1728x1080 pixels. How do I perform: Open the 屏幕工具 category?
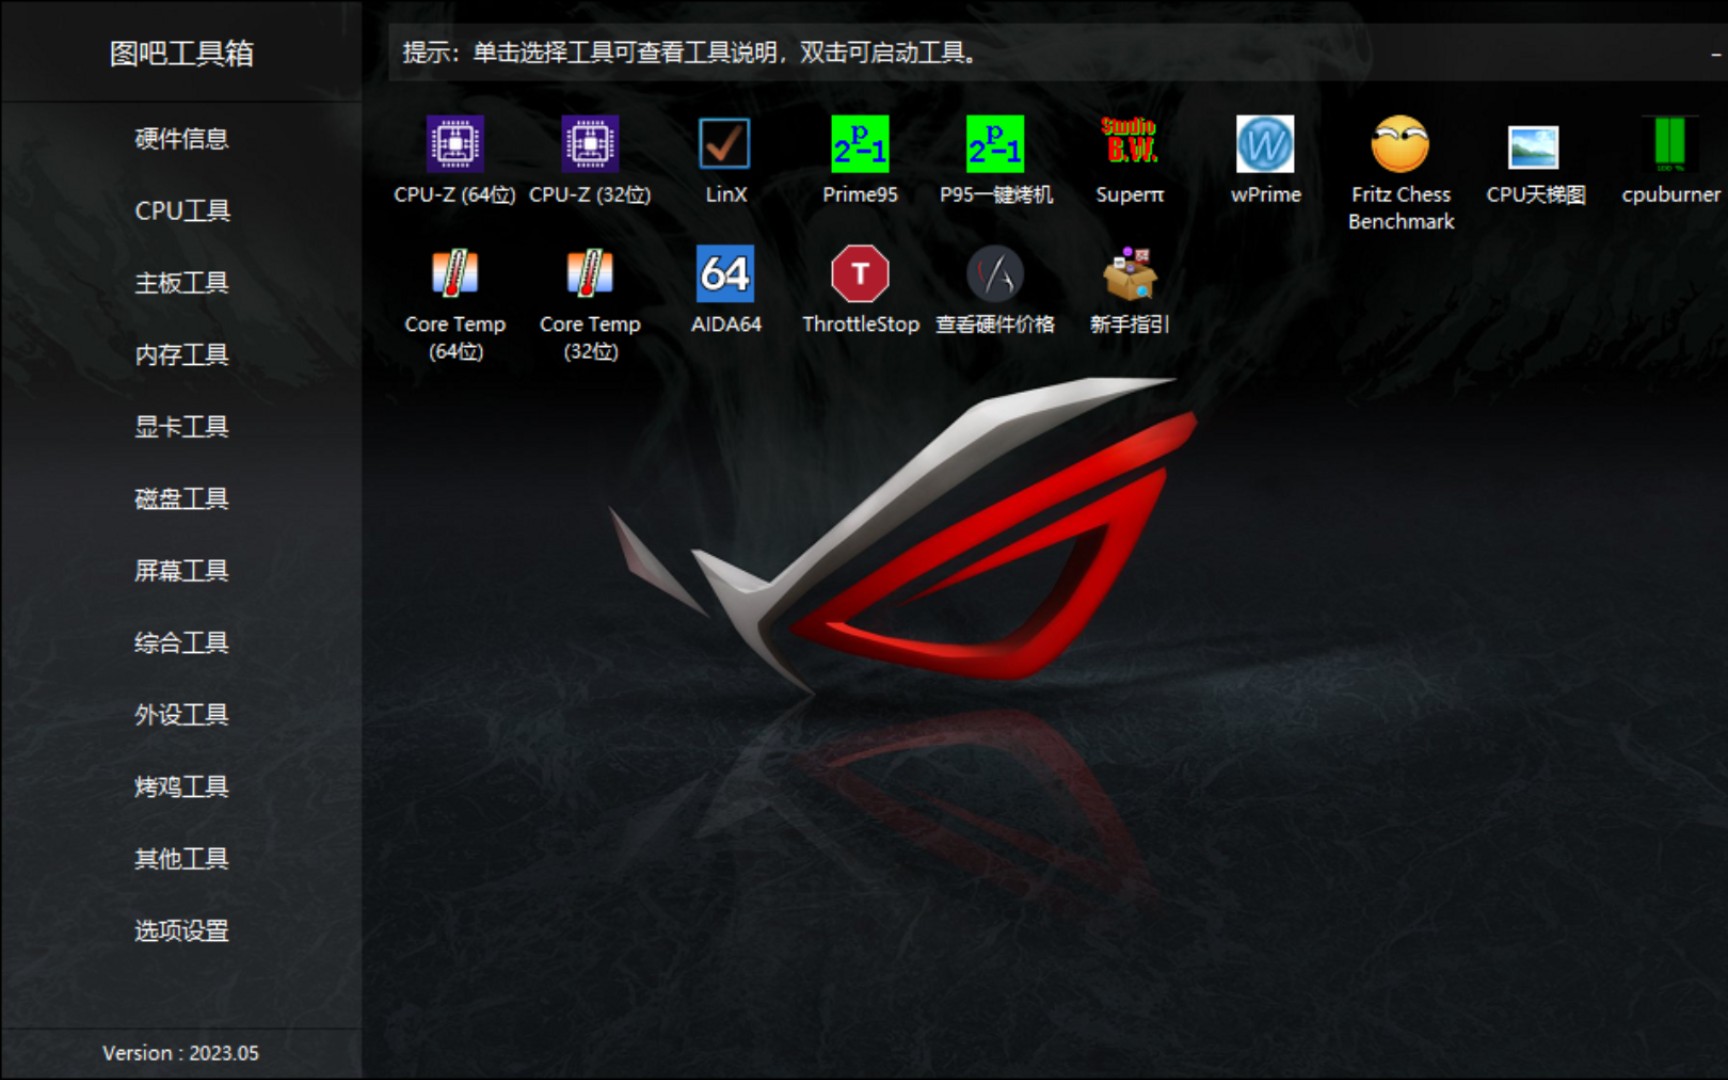182,570
